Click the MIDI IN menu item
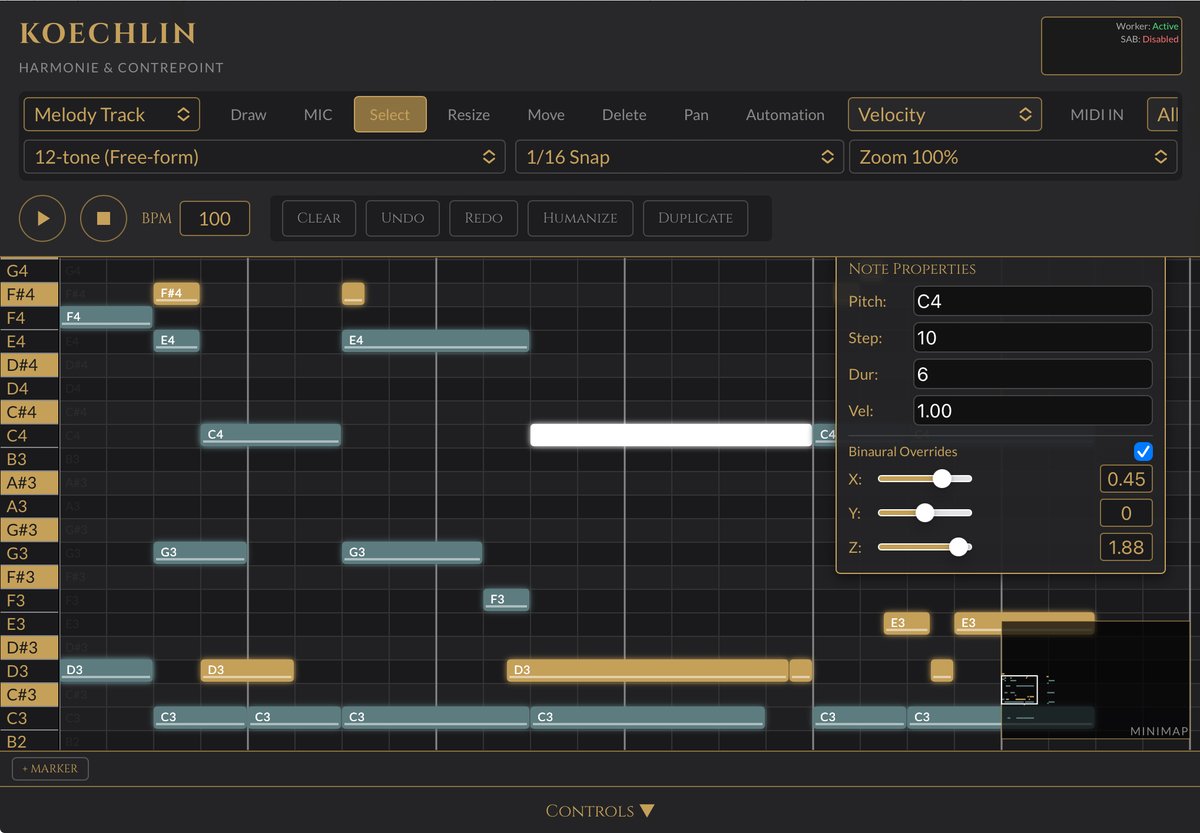This screenshot has width=1200, height=833. (1096, 114)
